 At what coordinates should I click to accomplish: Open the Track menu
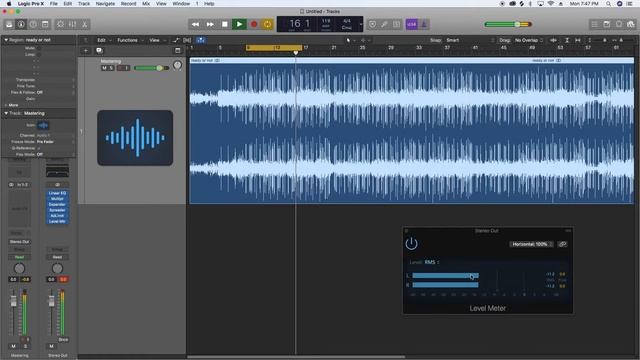pos(84,4)
